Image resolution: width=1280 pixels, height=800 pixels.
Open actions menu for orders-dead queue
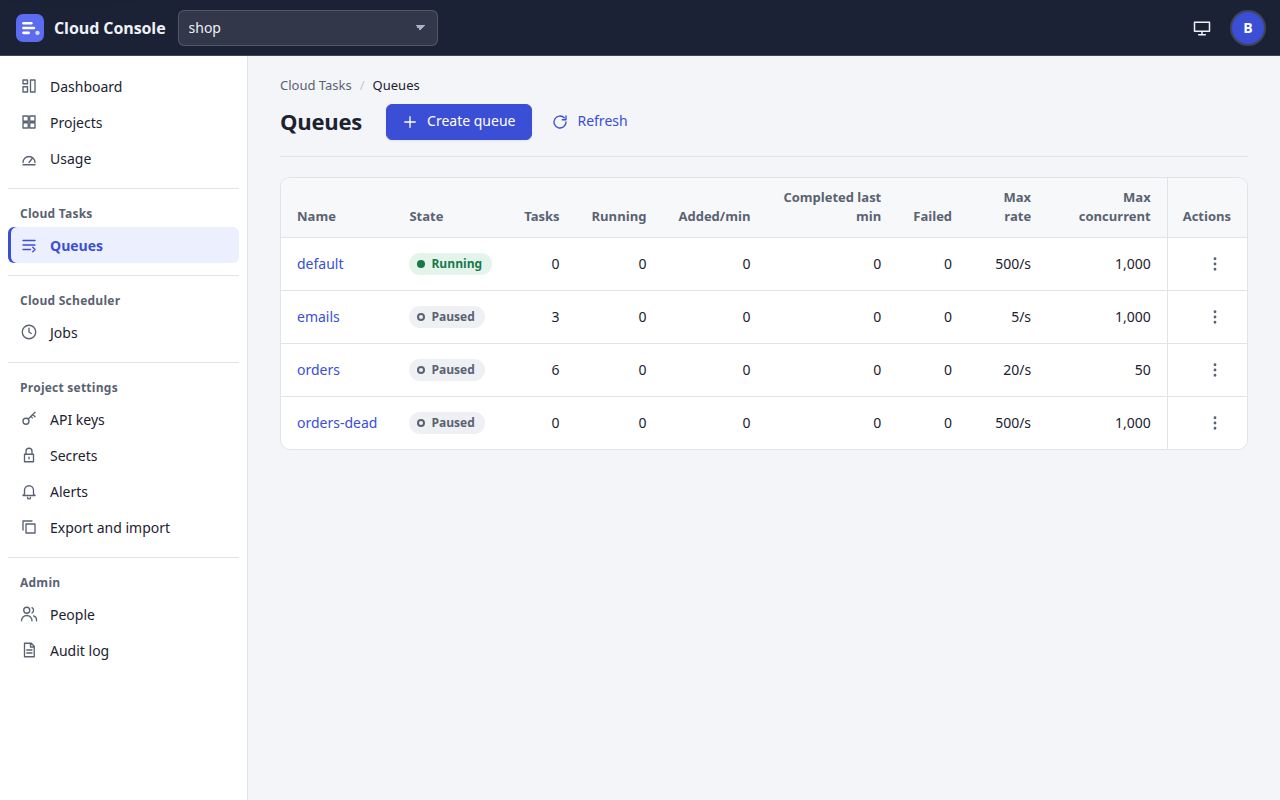tap(1215, 423)
